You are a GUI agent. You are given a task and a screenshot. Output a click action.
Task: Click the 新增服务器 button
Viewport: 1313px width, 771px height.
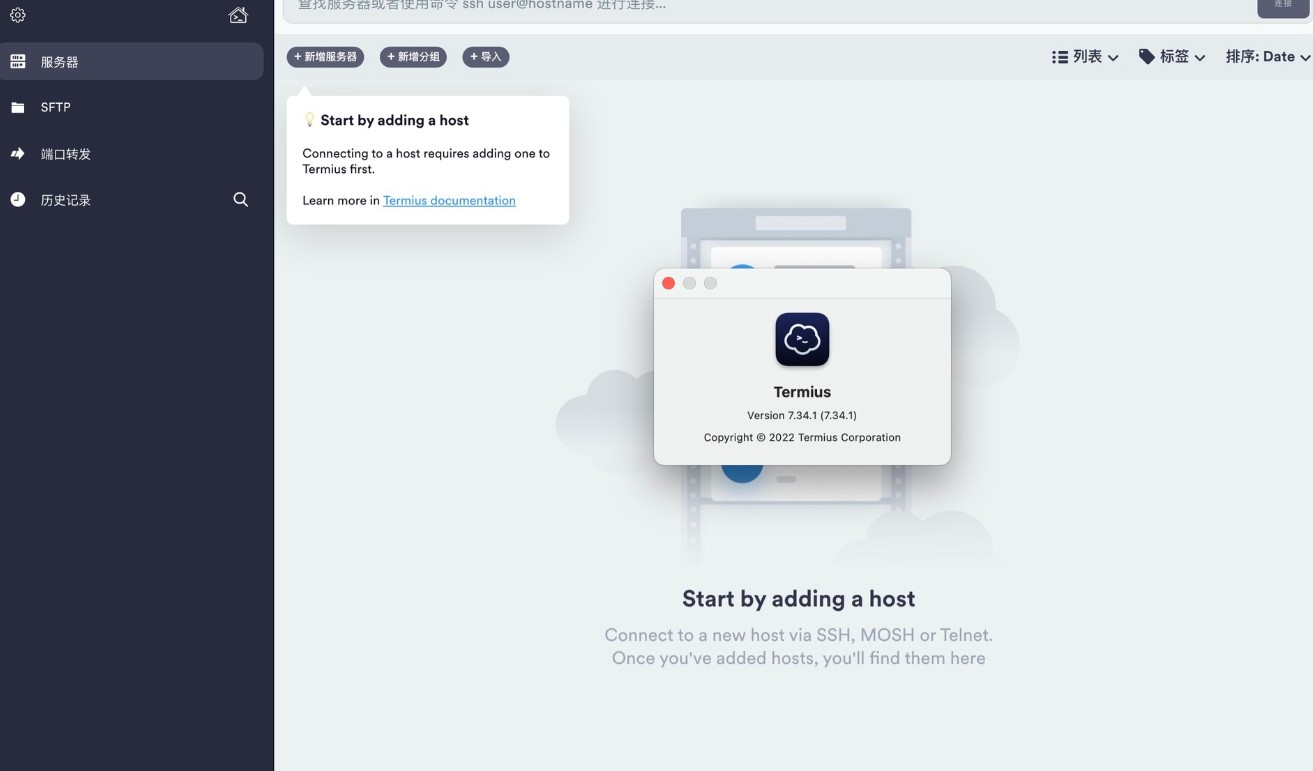pyautogui.click(x=325, y=57)
